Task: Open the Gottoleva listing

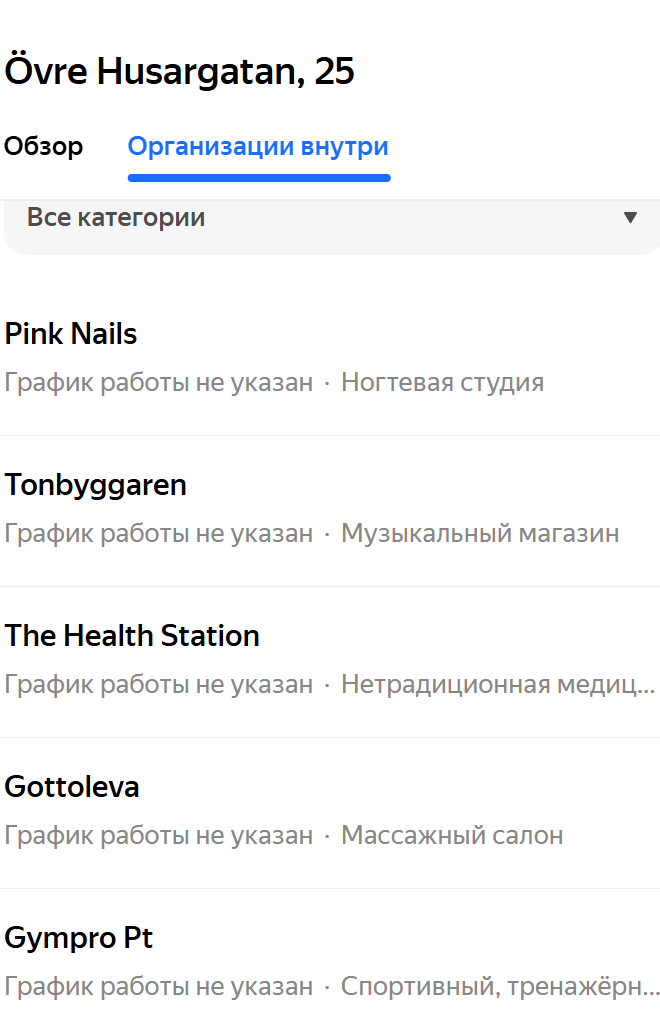Action: (72, 787)
